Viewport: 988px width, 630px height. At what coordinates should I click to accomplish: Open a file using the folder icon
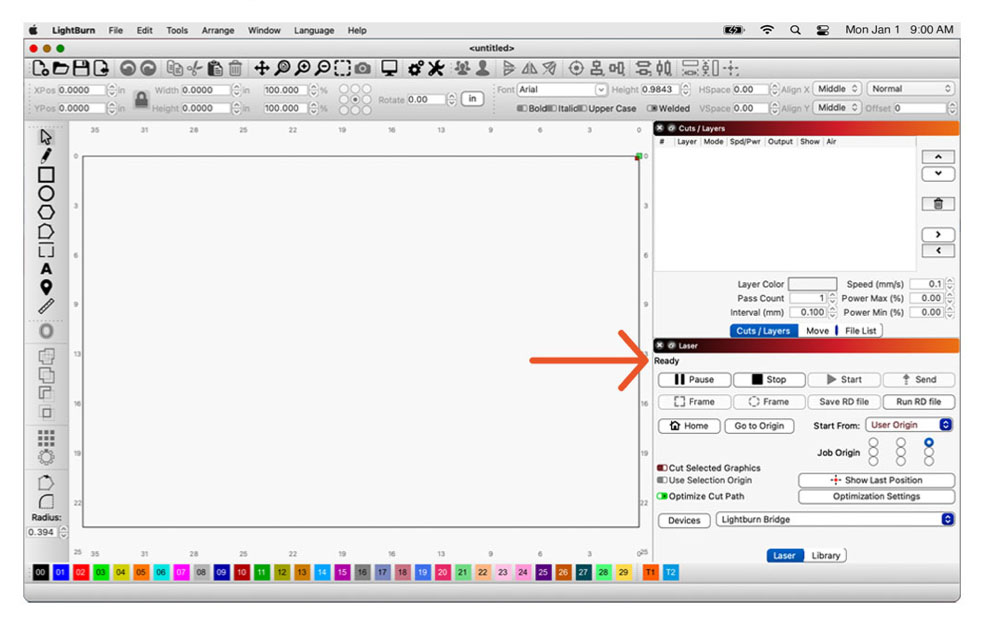point(60,68)
